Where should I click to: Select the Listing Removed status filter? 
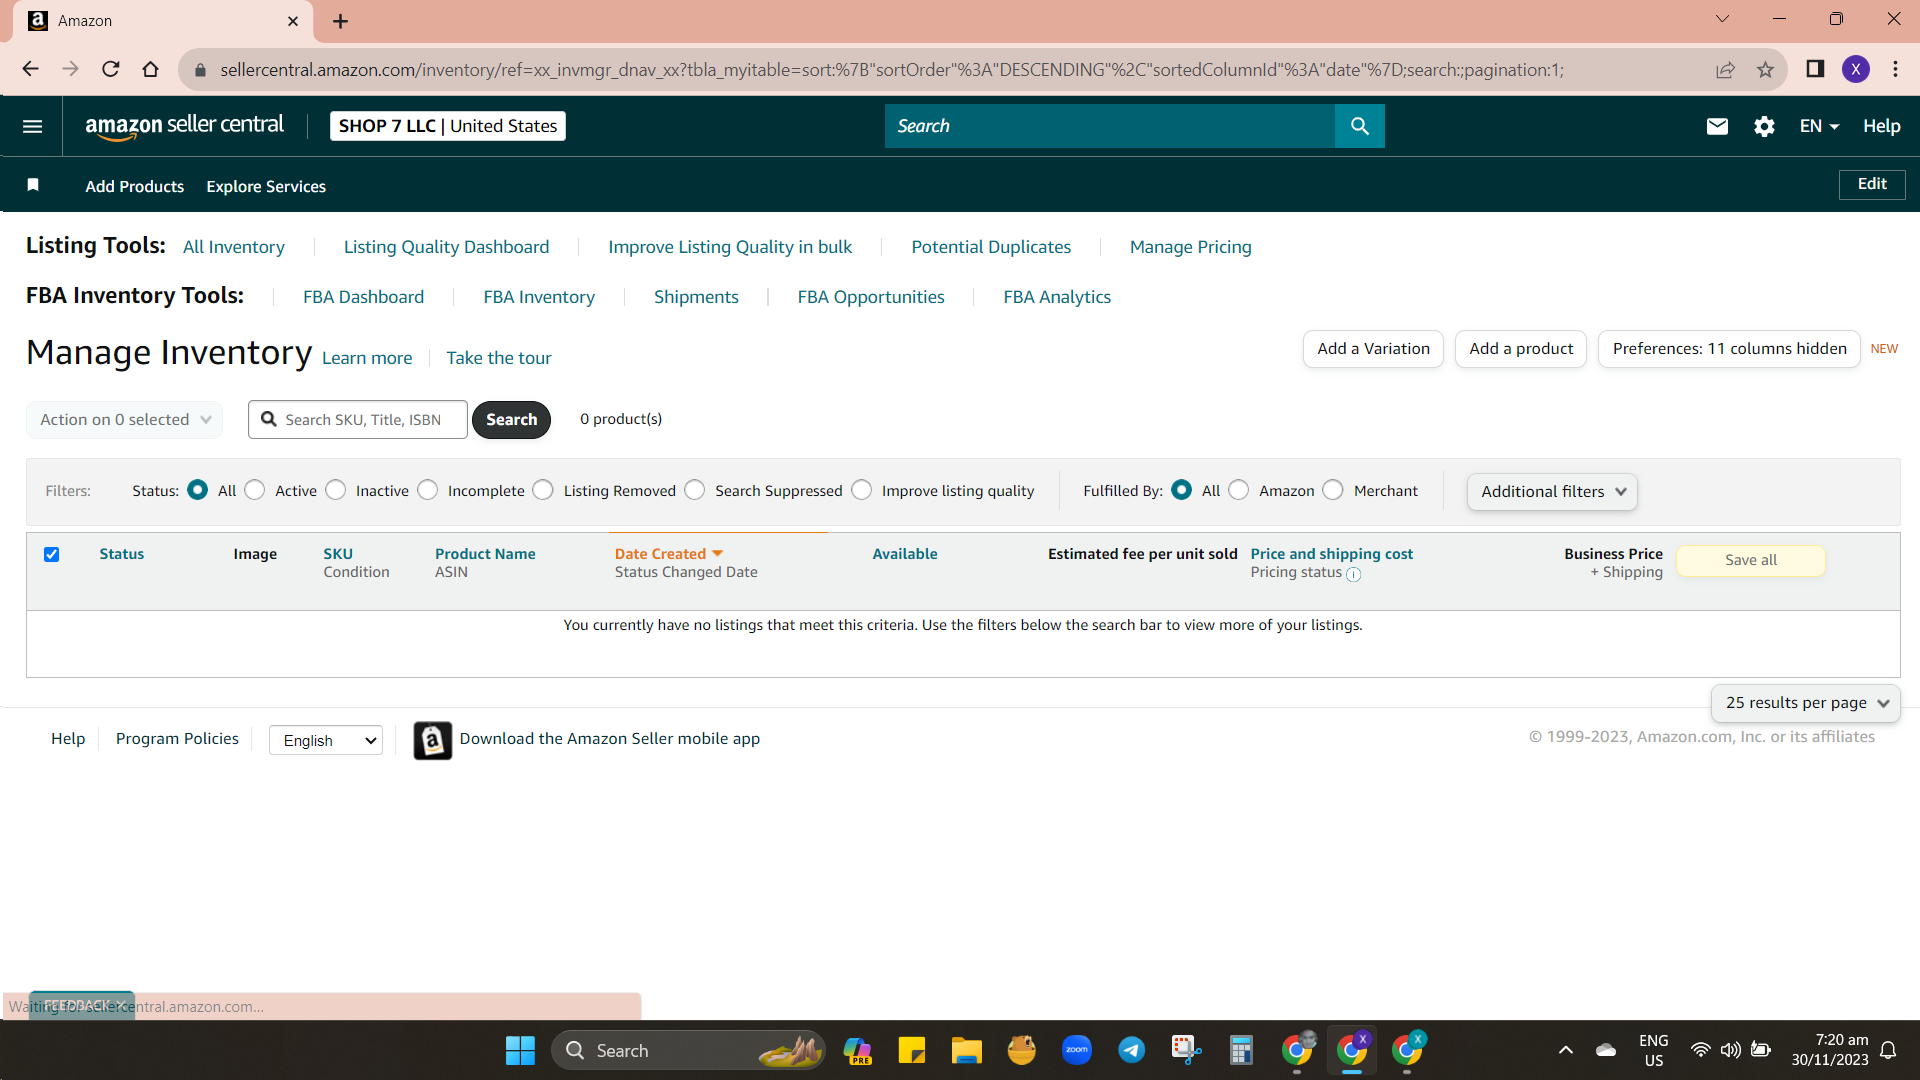pyautogui.click(x=543, y=490)
